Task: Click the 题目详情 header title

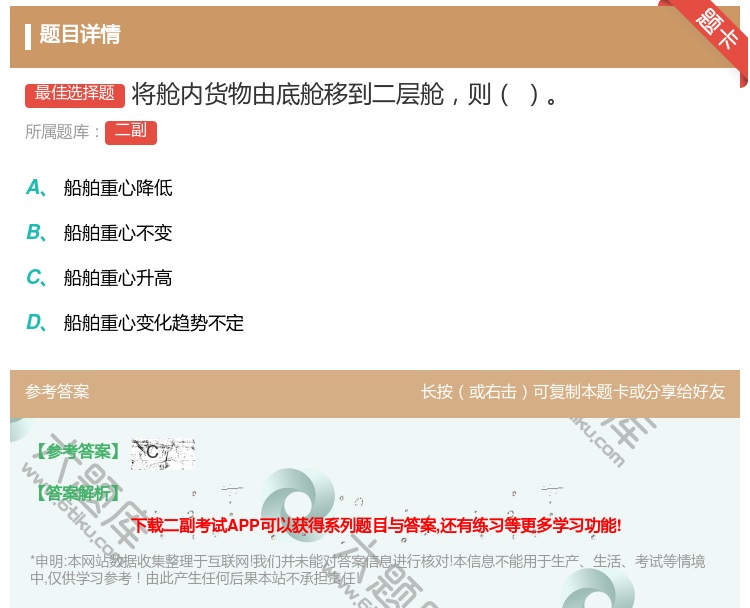Action: pos(80,34)
